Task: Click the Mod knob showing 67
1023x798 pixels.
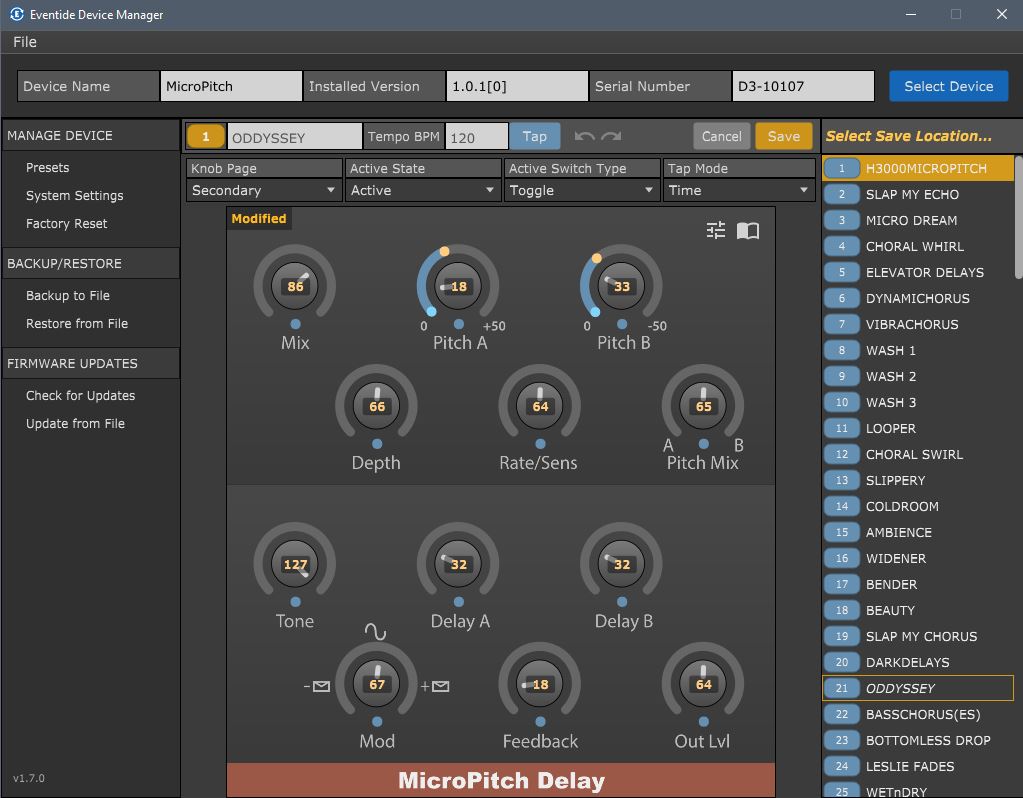Action: click(x=376, y=684)
